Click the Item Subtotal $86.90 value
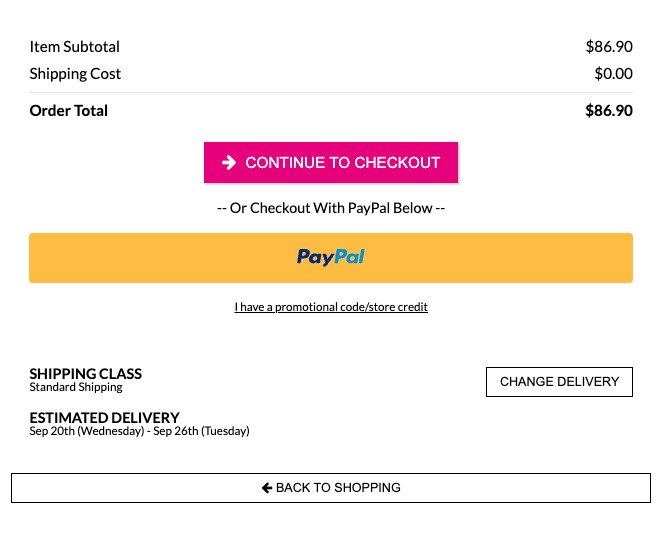 tap(609, 46)
